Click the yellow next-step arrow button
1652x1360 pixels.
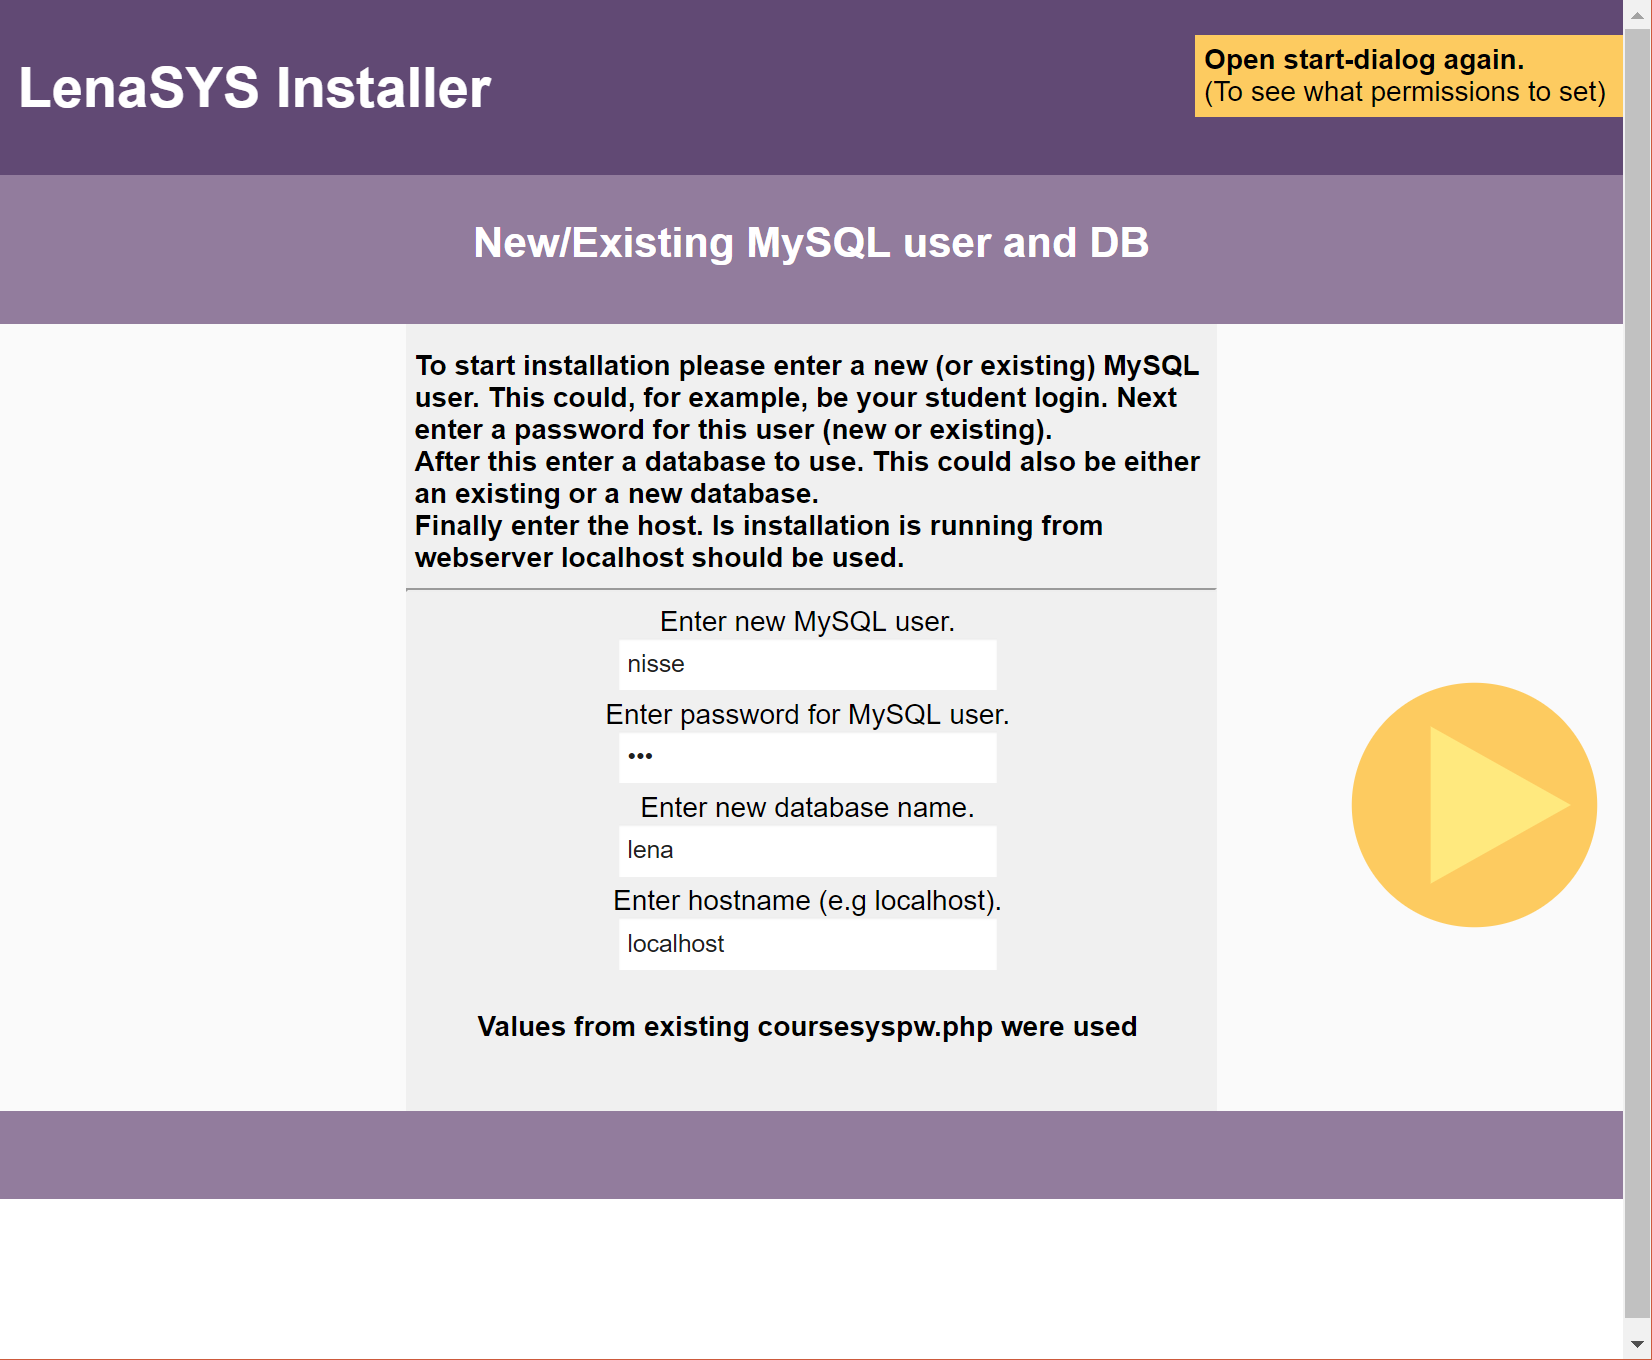(x=1474, y=805)
